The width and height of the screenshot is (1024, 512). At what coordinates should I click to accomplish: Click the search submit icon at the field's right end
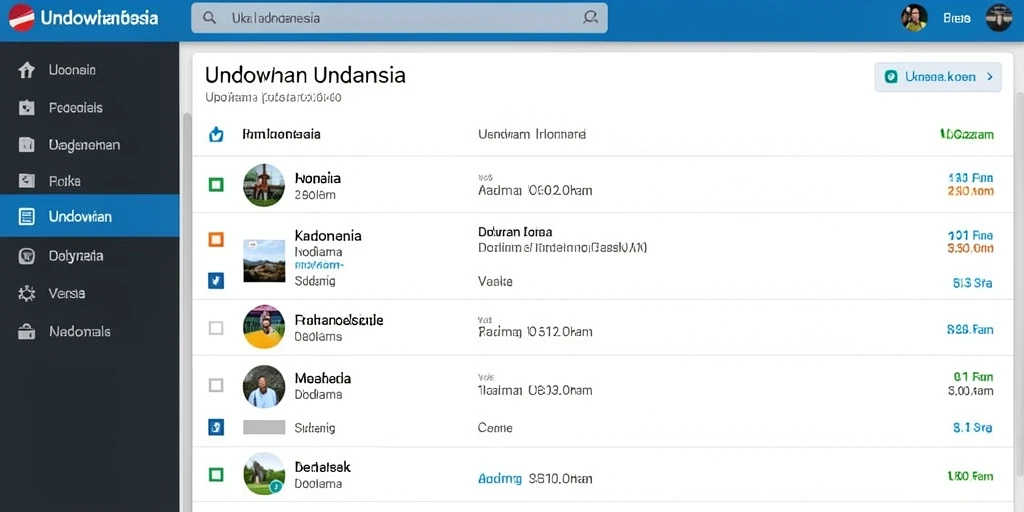[x=590, y=18]
